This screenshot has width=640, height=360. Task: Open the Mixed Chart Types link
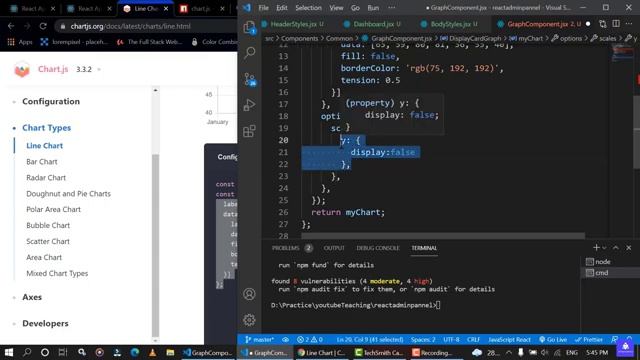point(57,273)
